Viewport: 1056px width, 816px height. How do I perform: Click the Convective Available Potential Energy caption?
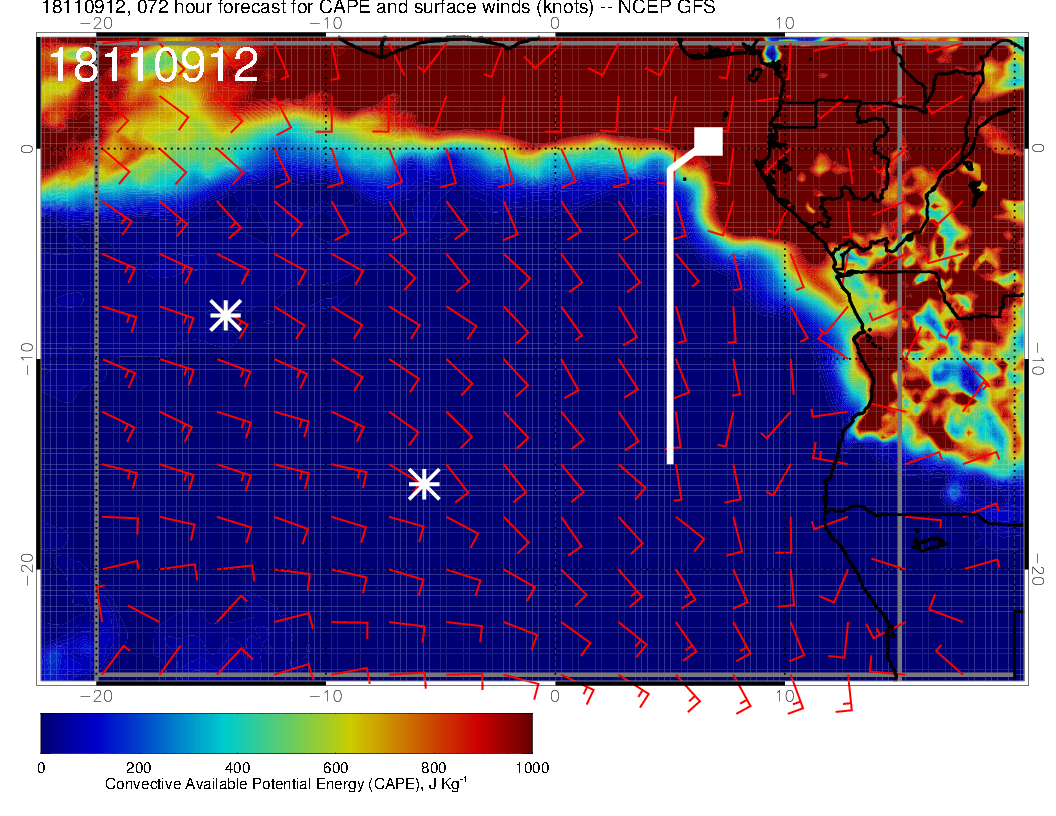tap(286, 785)
